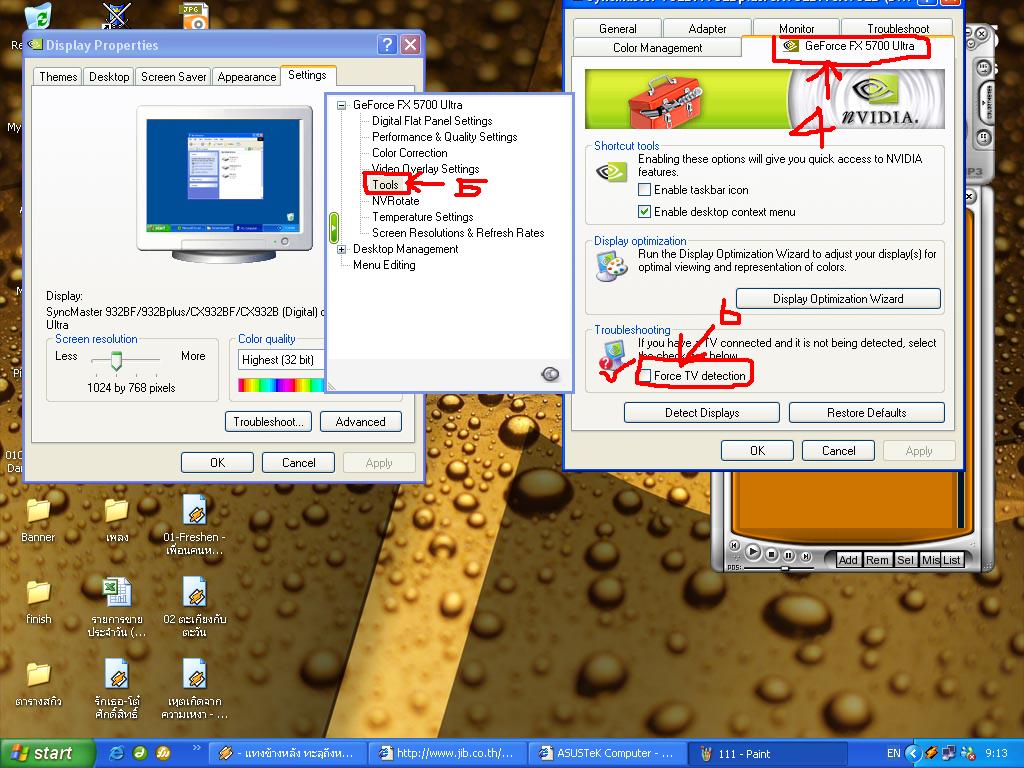Launch Internet Explorer from quick launch
The height and width of the screenshot is (768, 1024).
click(117, 753)
